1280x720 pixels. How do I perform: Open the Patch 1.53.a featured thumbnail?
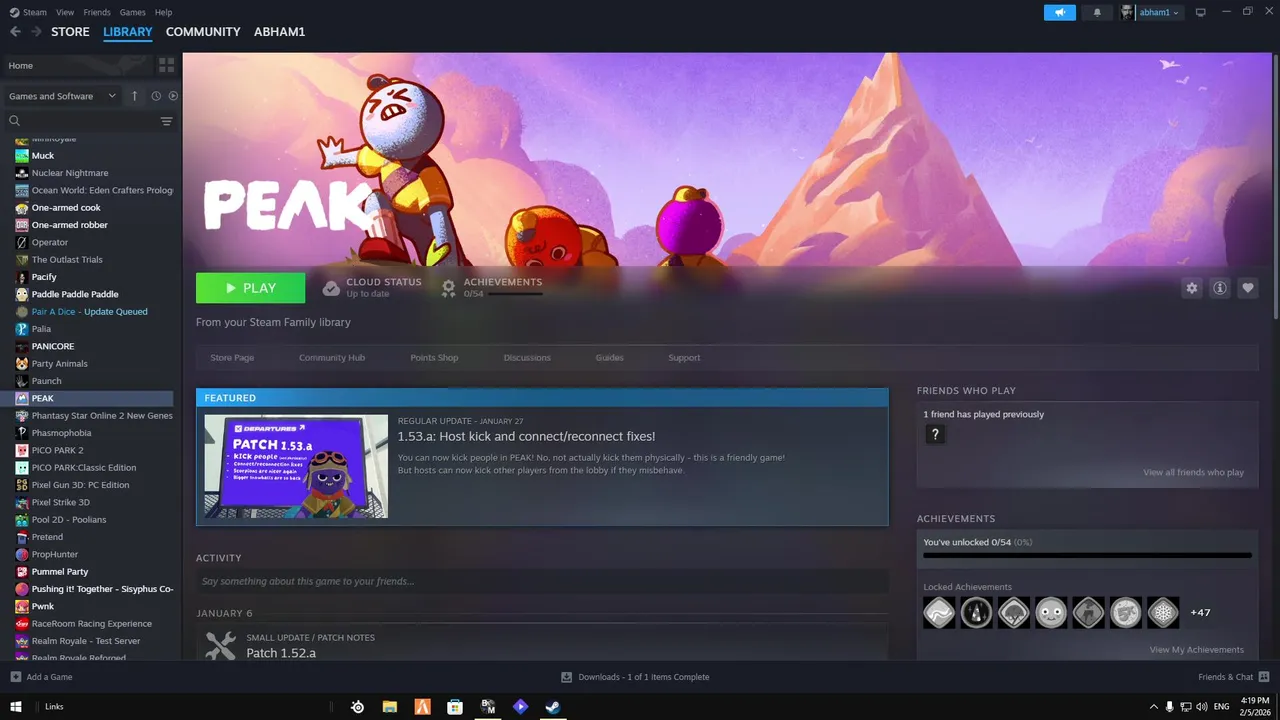(296, 466)
